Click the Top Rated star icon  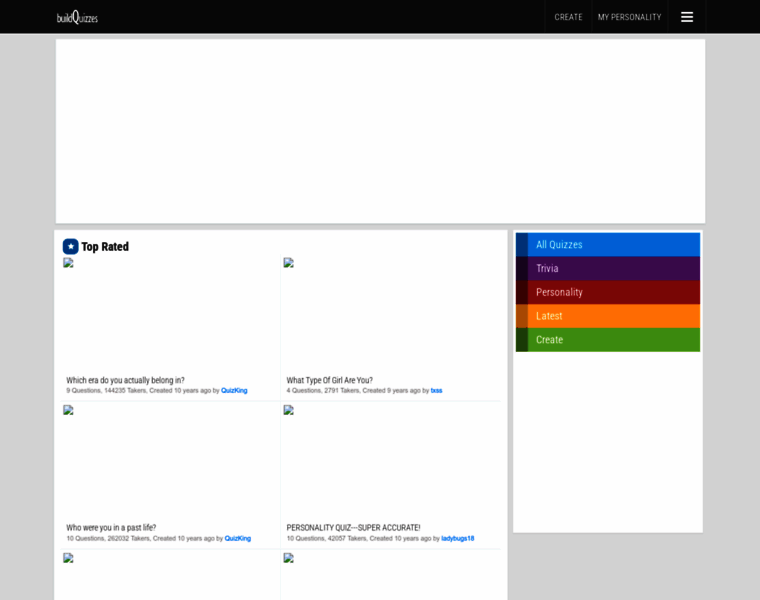point(70,246)
